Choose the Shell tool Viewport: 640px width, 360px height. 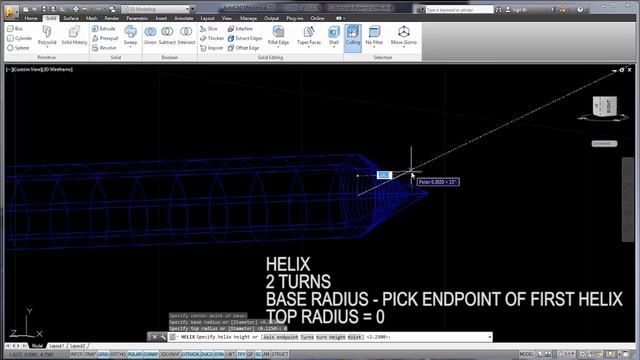click(334, 34)
